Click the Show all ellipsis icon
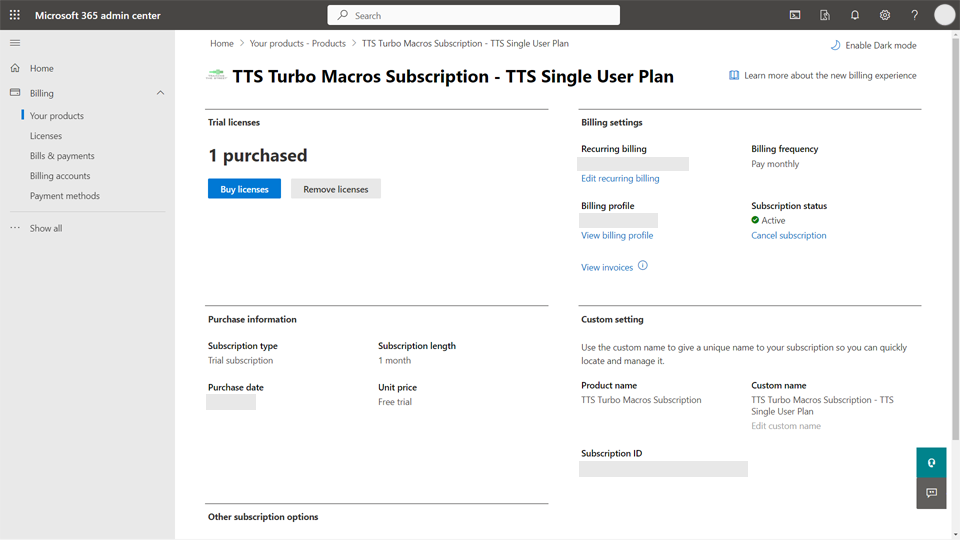This screenshot has height=540, width=960. 15,228
